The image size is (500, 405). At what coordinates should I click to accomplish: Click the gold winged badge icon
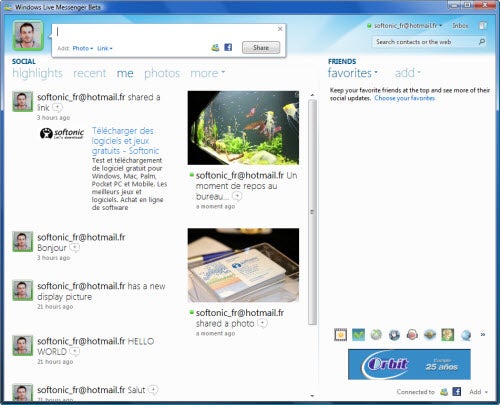pyautogui.click(x=430, y=335)
